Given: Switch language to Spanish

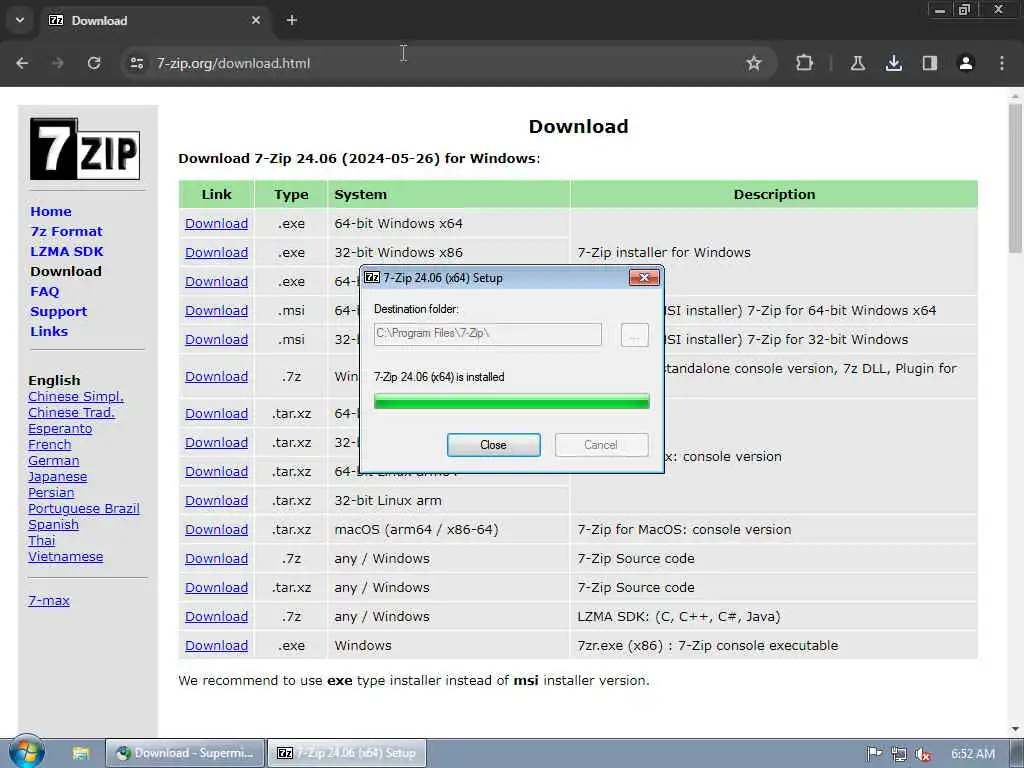Looking at the screenshot, I should pos(54,524).
